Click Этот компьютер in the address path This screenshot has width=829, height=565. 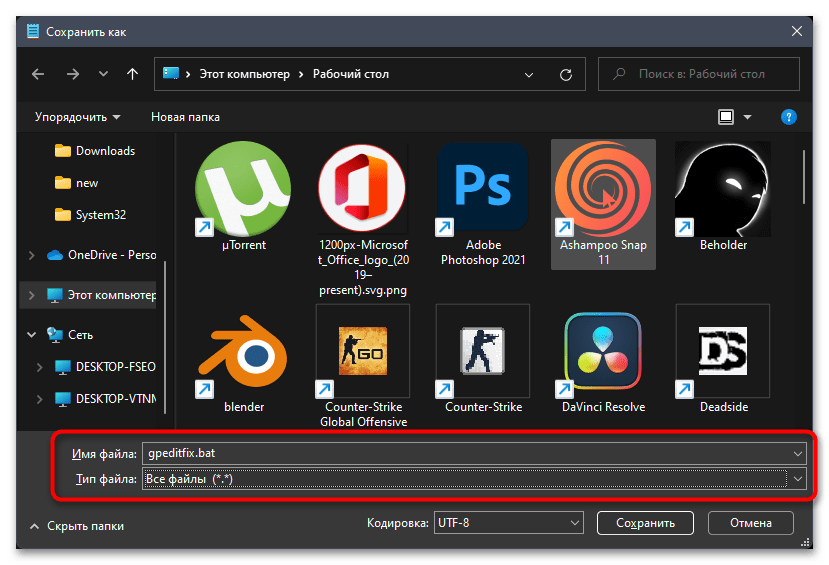[244, 74]
